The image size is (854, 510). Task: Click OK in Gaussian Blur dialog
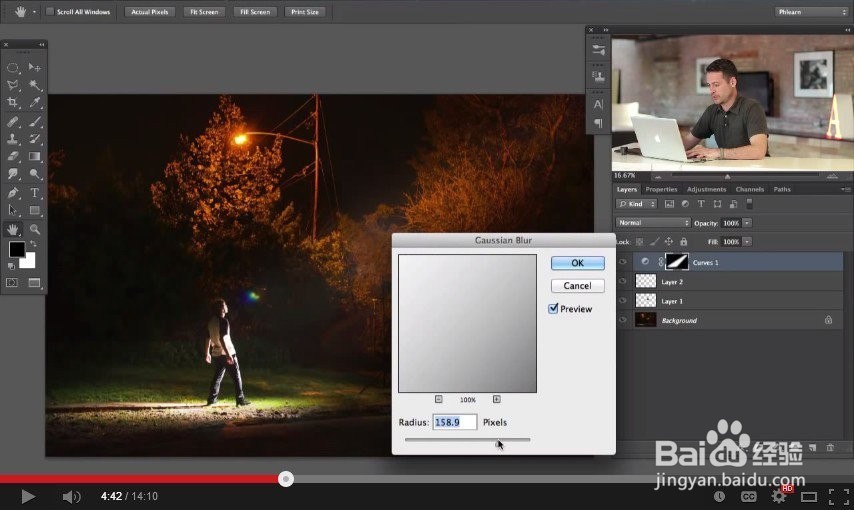pyautogui.click(x=577, y=263)
